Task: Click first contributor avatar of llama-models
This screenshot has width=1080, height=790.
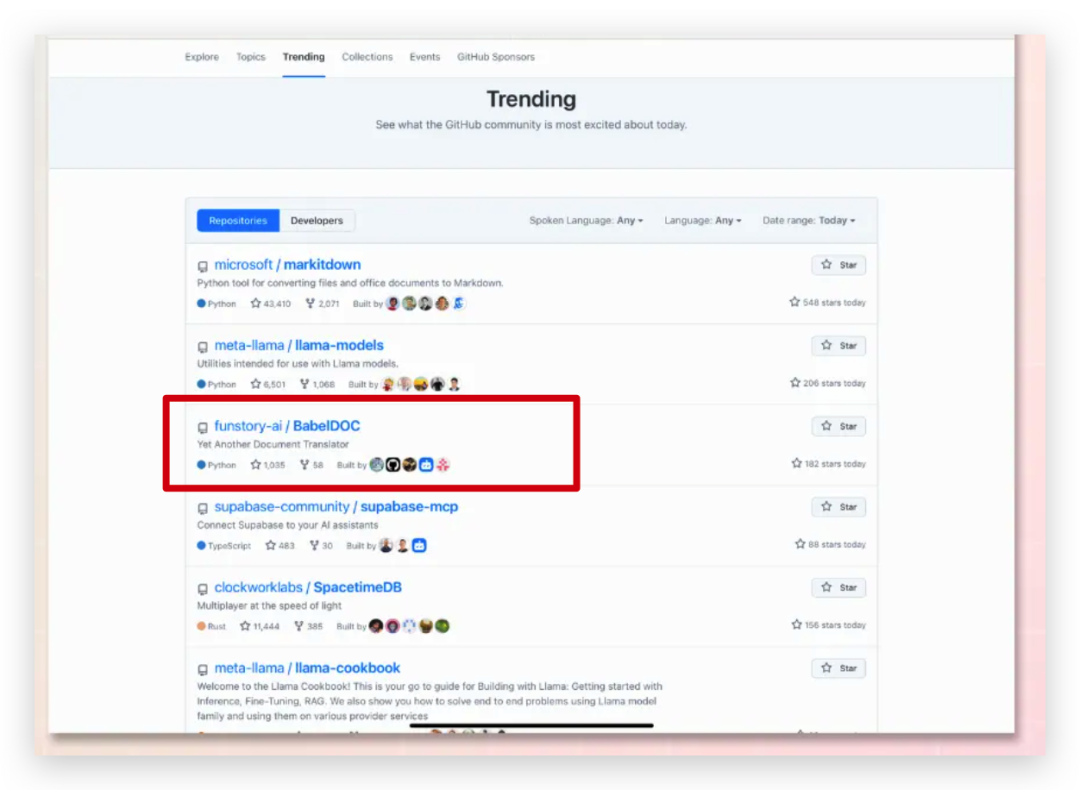Action: point(388,384)
